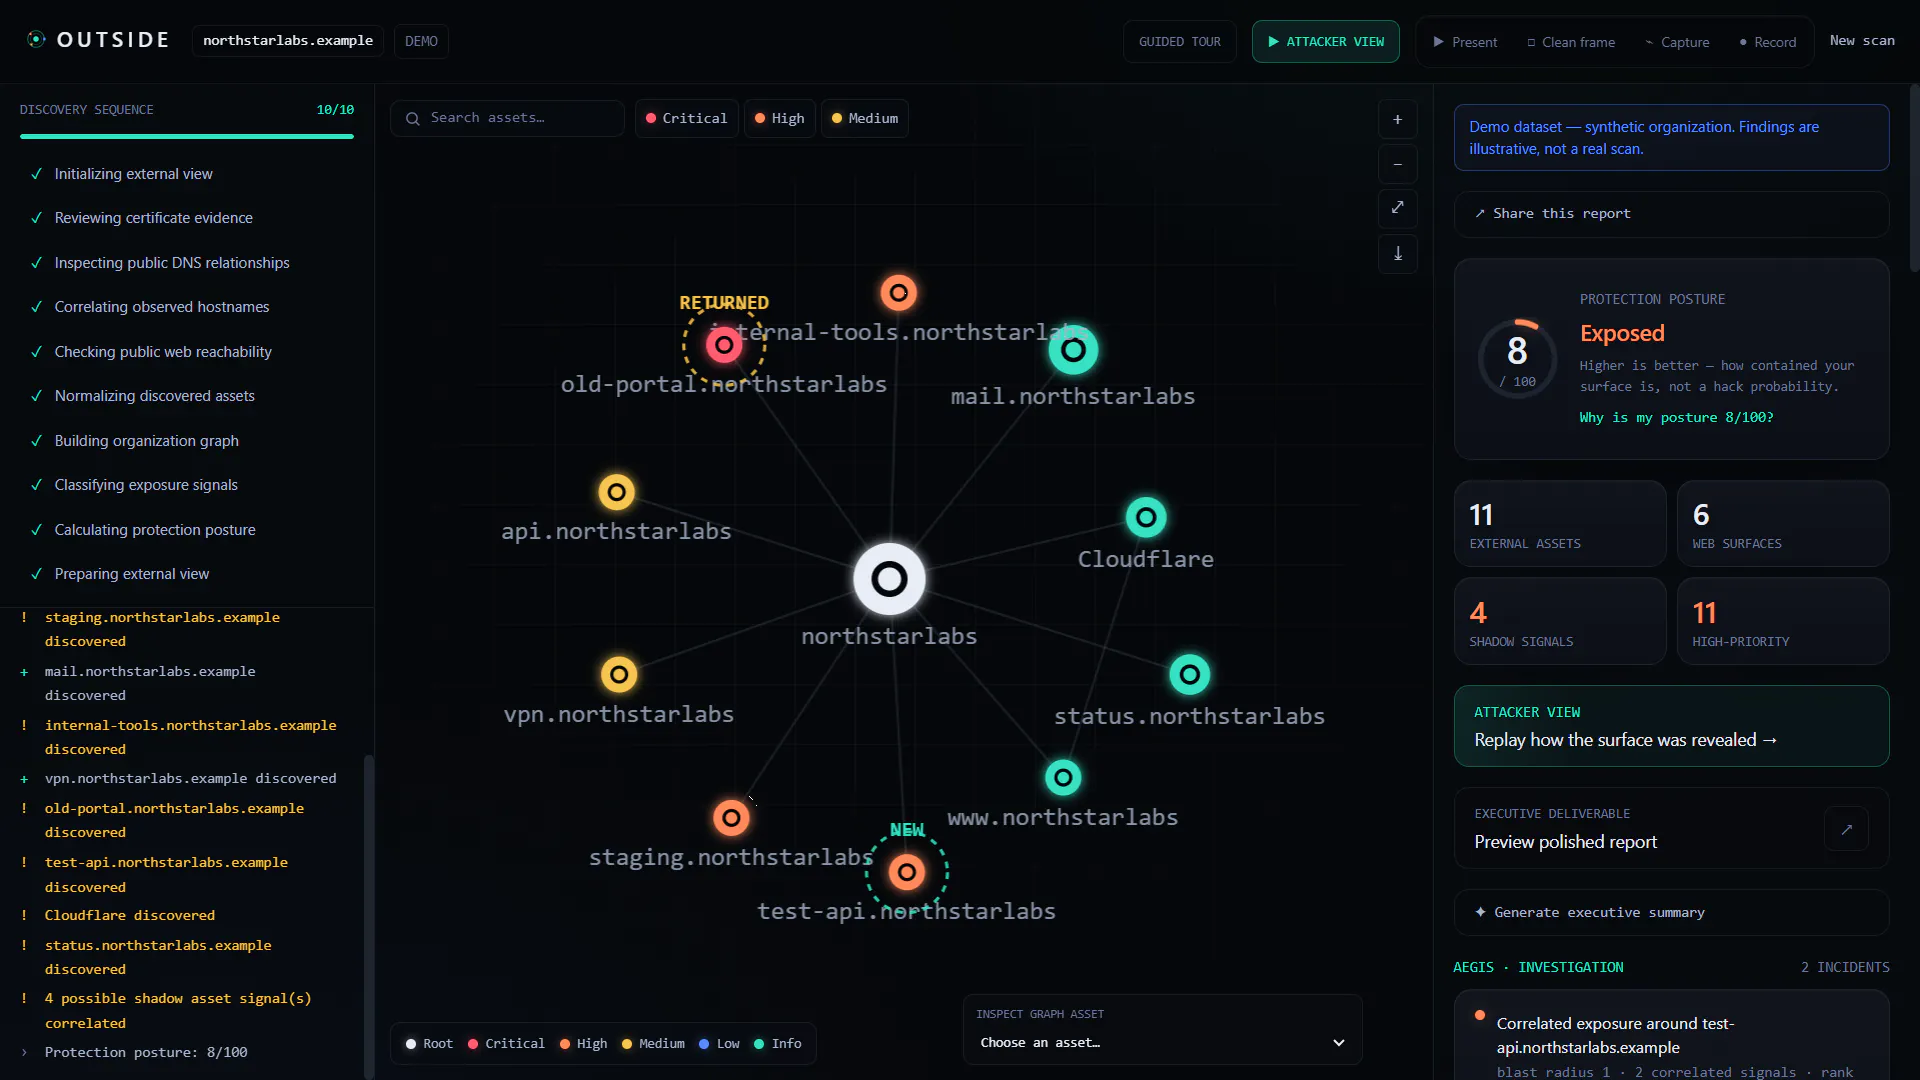The height and width of the screenshot is (1080, 1920).
Task: Select the www.northstarlabs node
Action: (x=1063, y=778)
